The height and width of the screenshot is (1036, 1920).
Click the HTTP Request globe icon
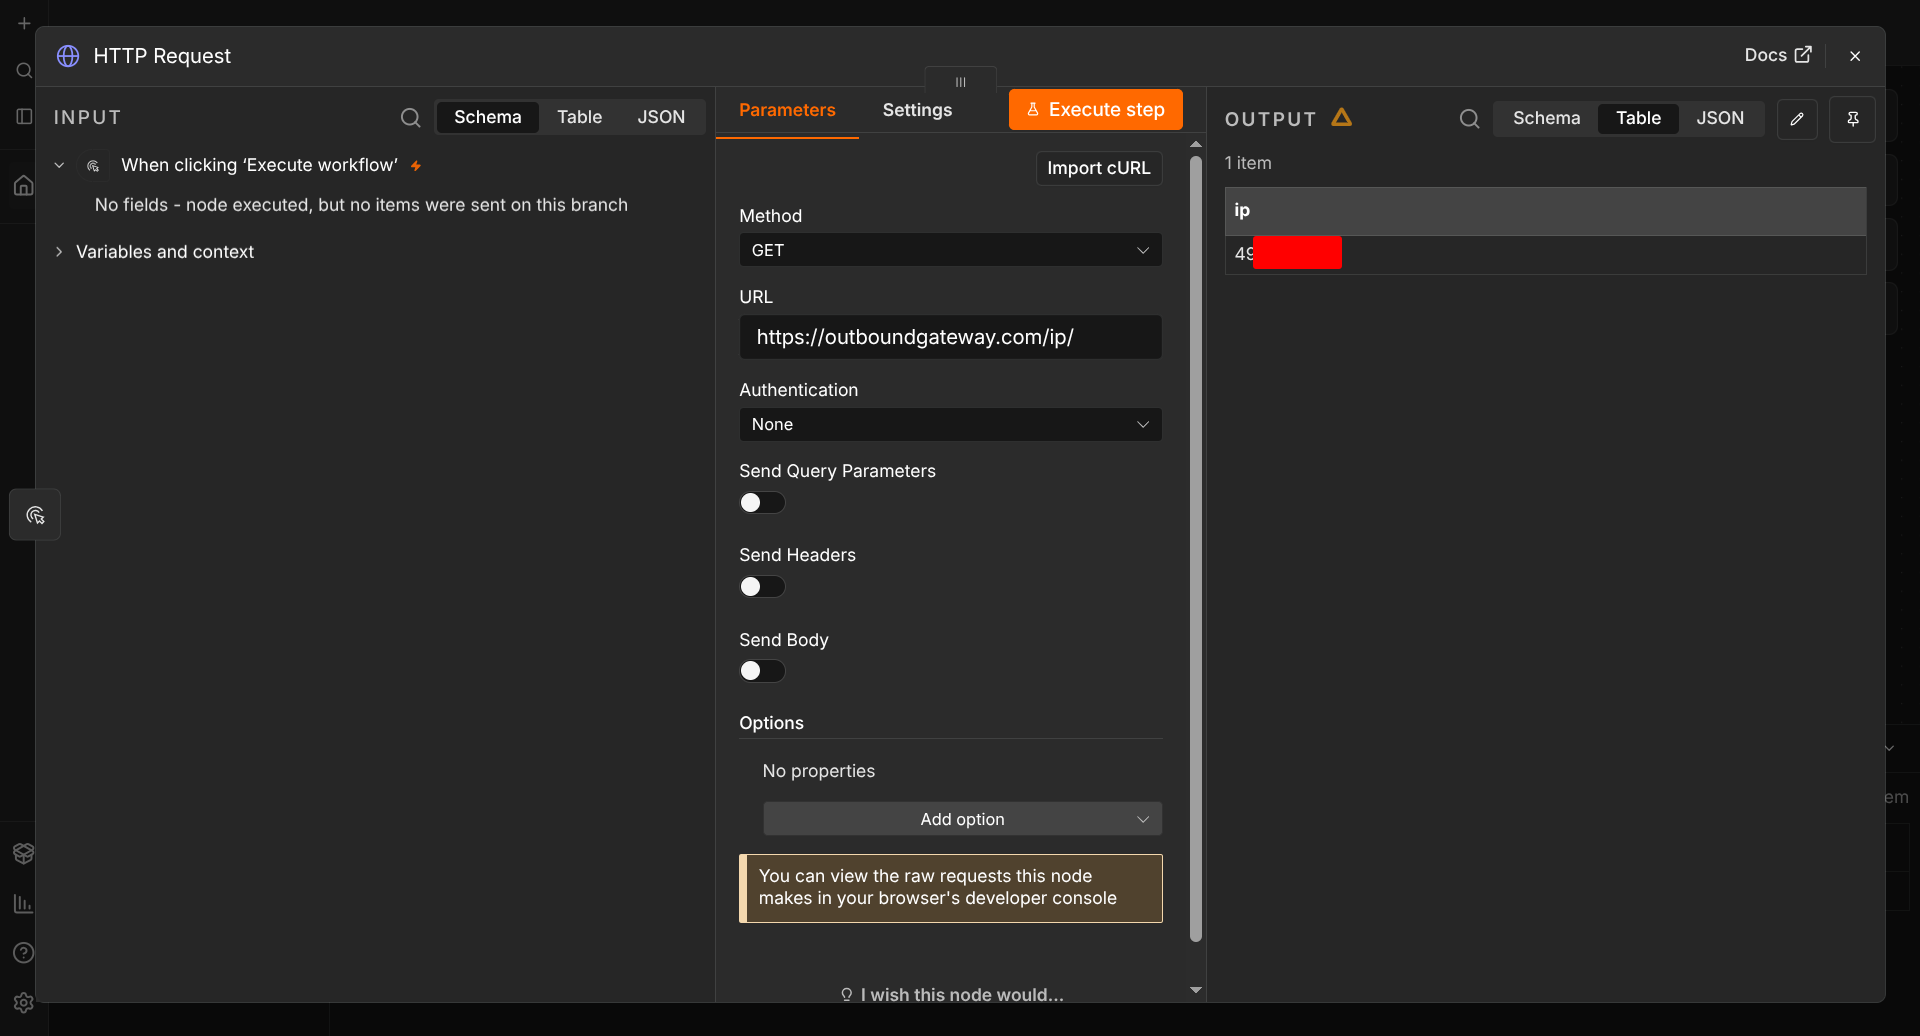[68, 56]
